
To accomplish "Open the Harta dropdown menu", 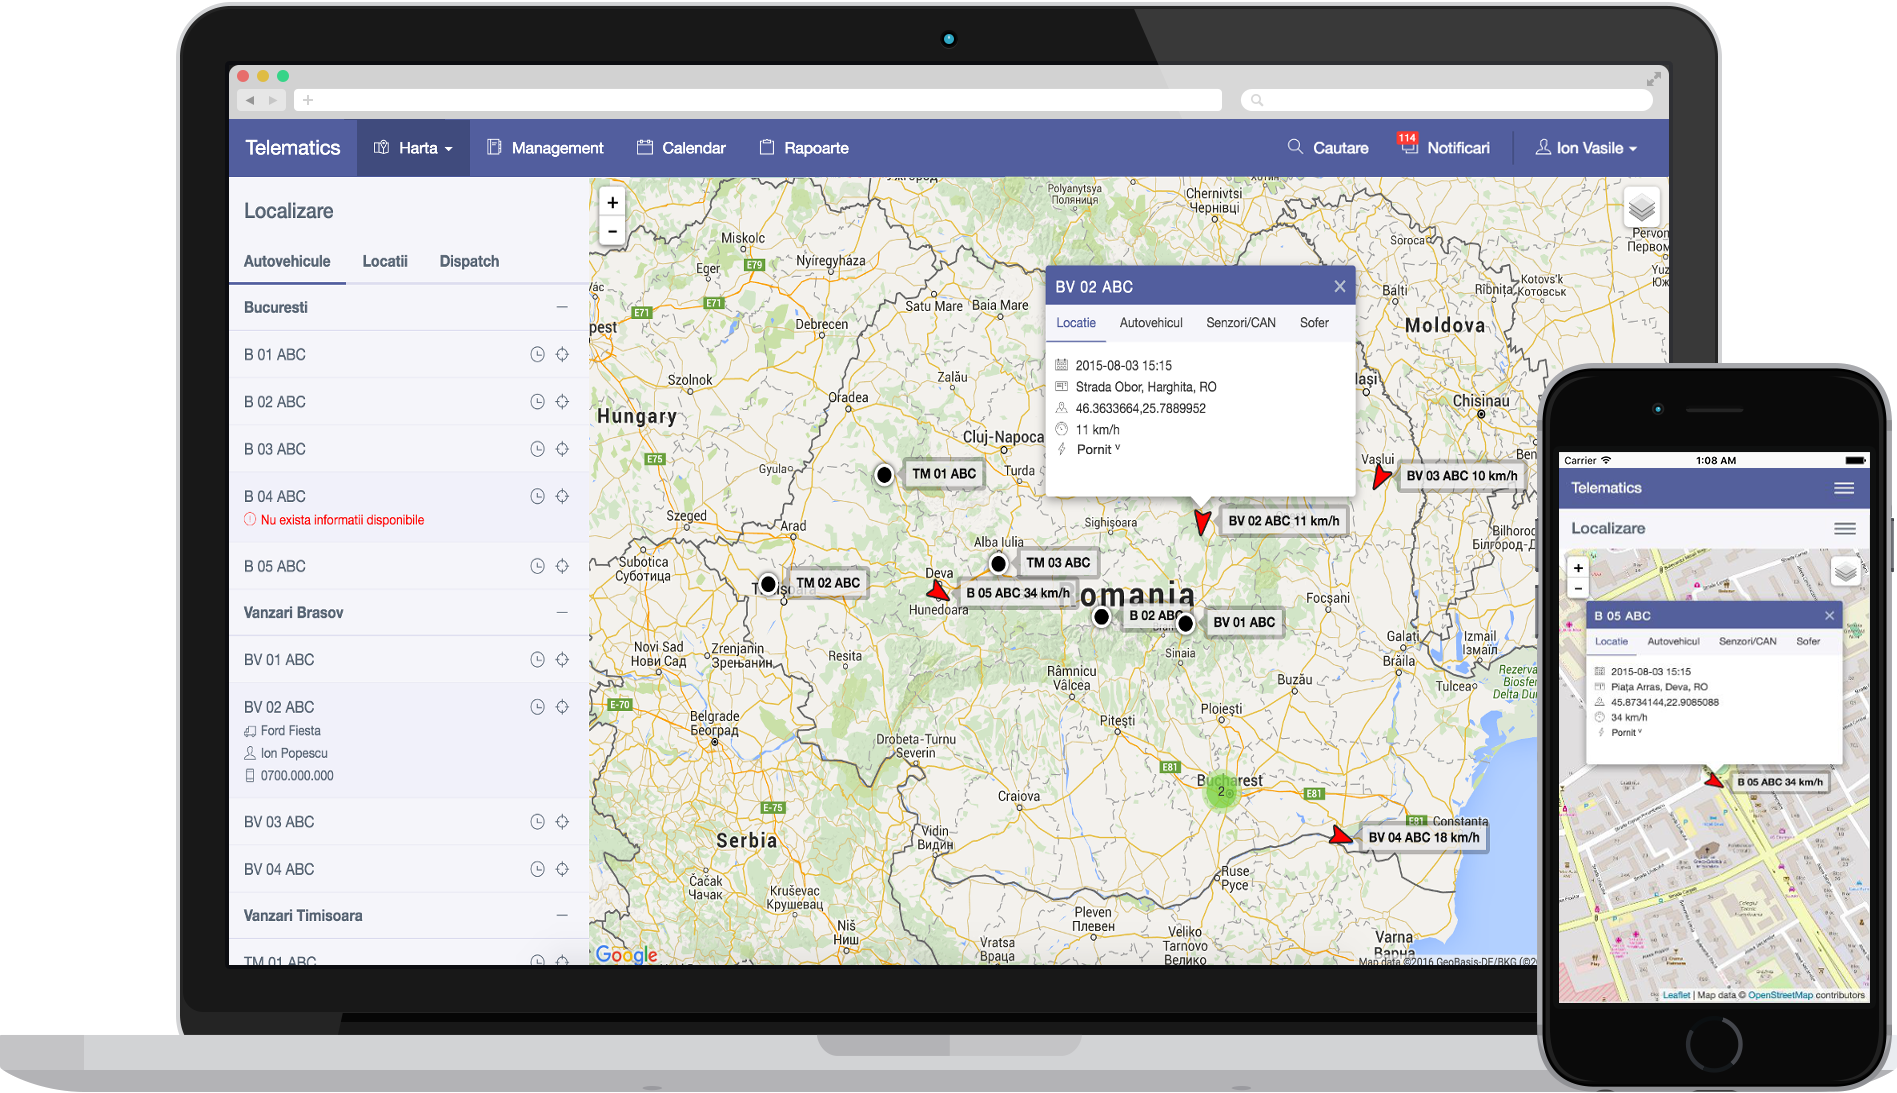I will tap(413, 148).
